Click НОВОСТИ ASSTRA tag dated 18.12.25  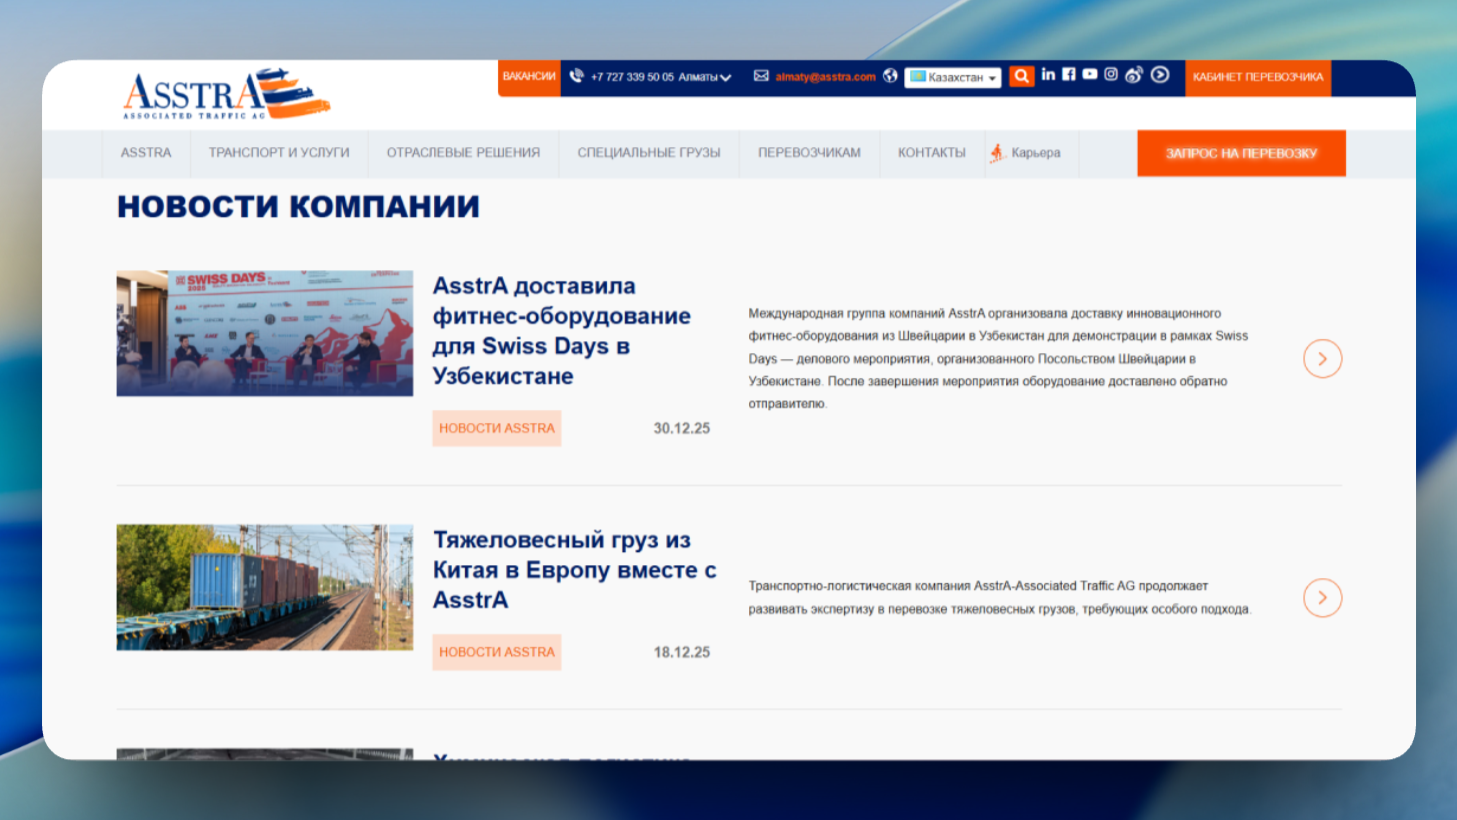(497, 652)
